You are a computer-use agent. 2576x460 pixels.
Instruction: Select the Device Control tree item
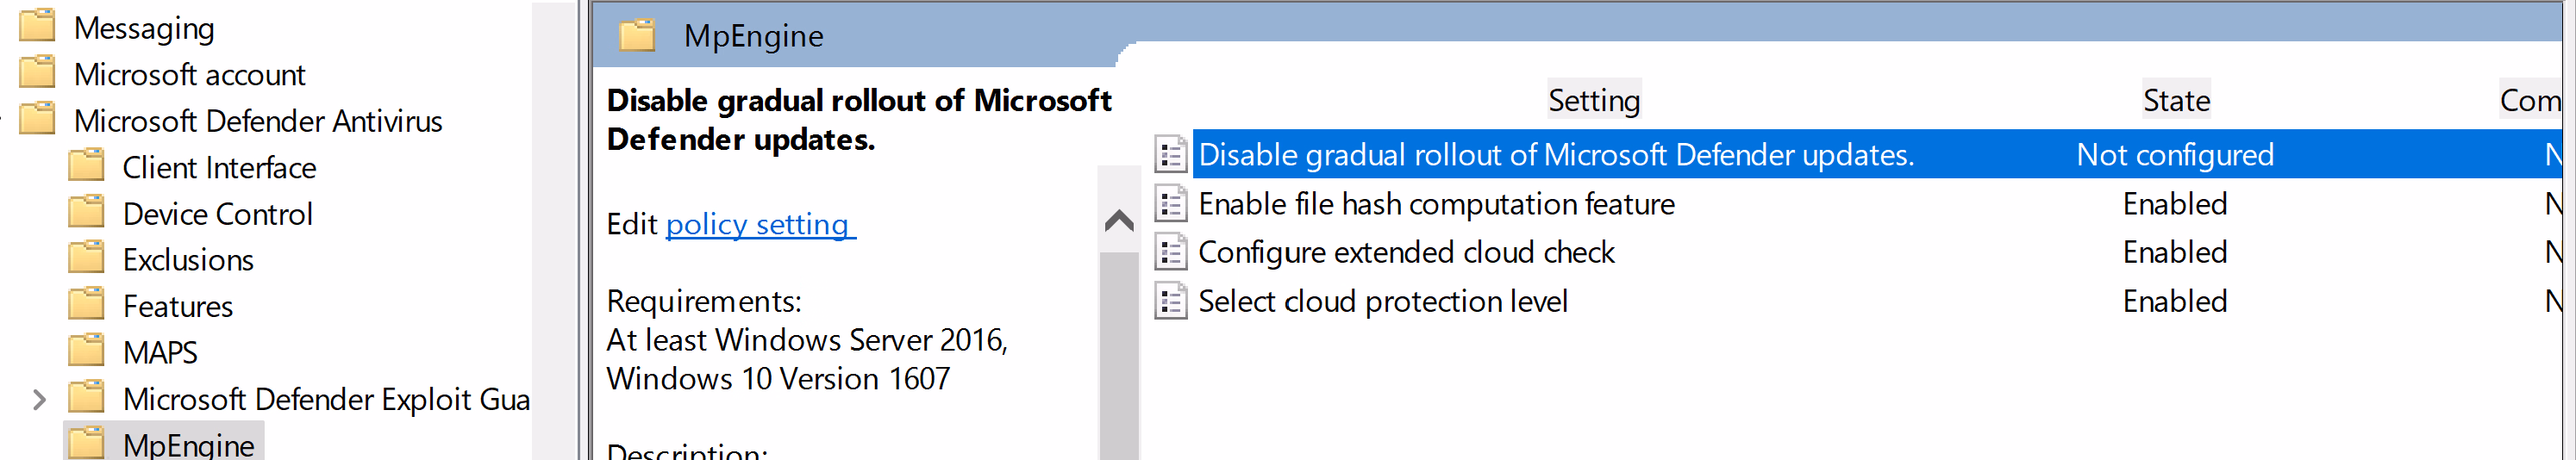(x=217, y=214)
